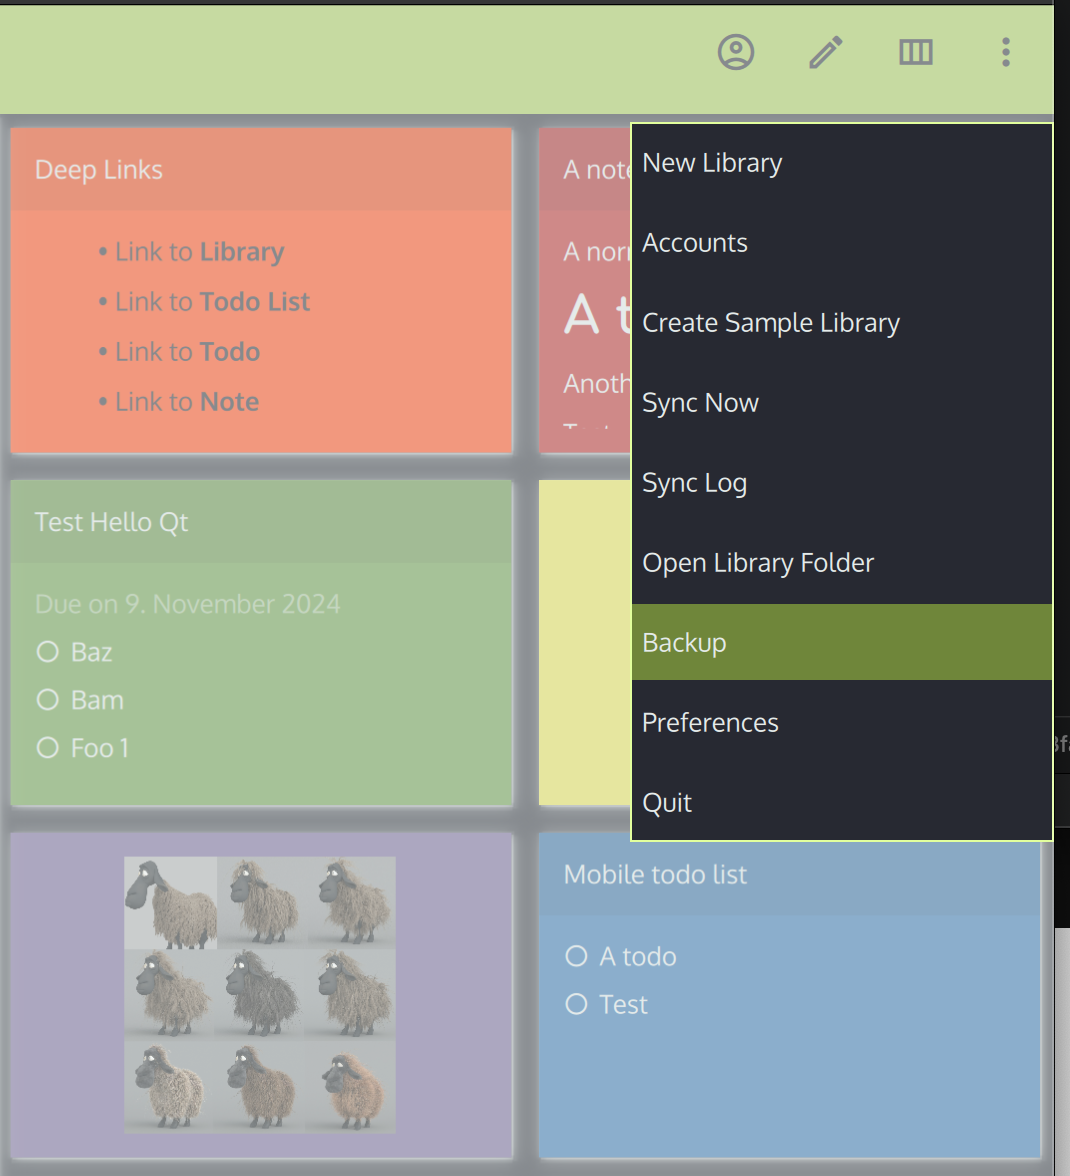This screenshot has height=1176, width=1070.
Task: Open the Sync Log entry
Action: [x=841, y=483]
